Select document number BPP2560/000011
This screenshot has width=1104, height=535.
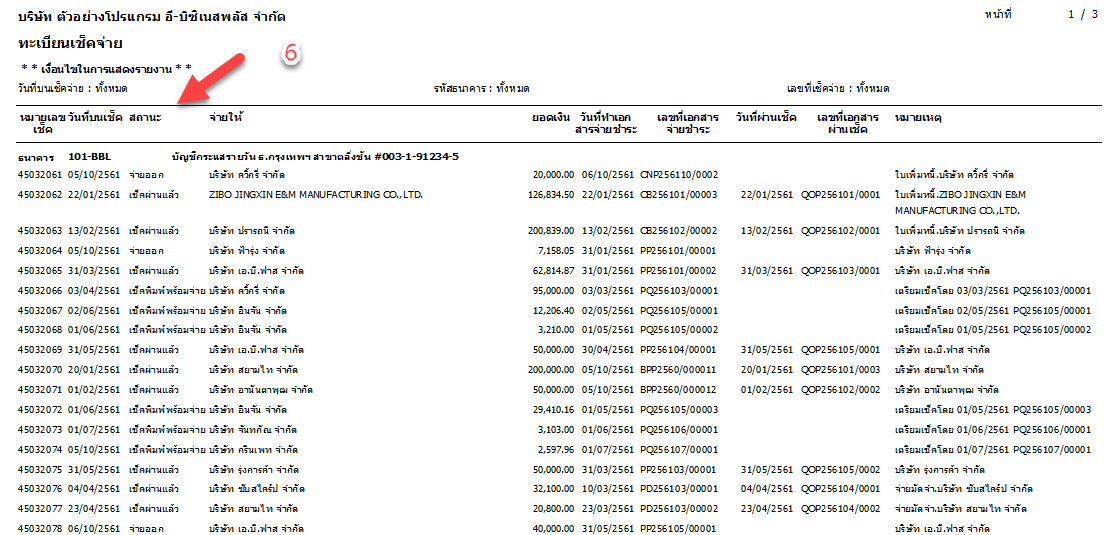point(679,369)
